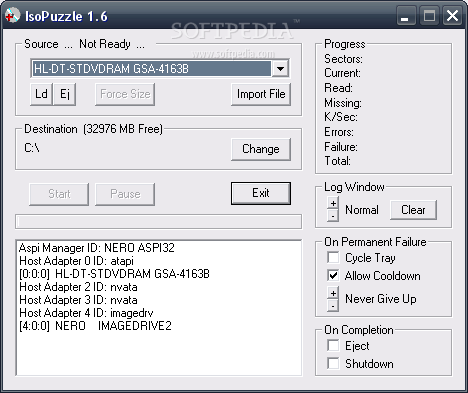Click the Ej eject tray button
The image size is (468, 393).
(65, 94)
